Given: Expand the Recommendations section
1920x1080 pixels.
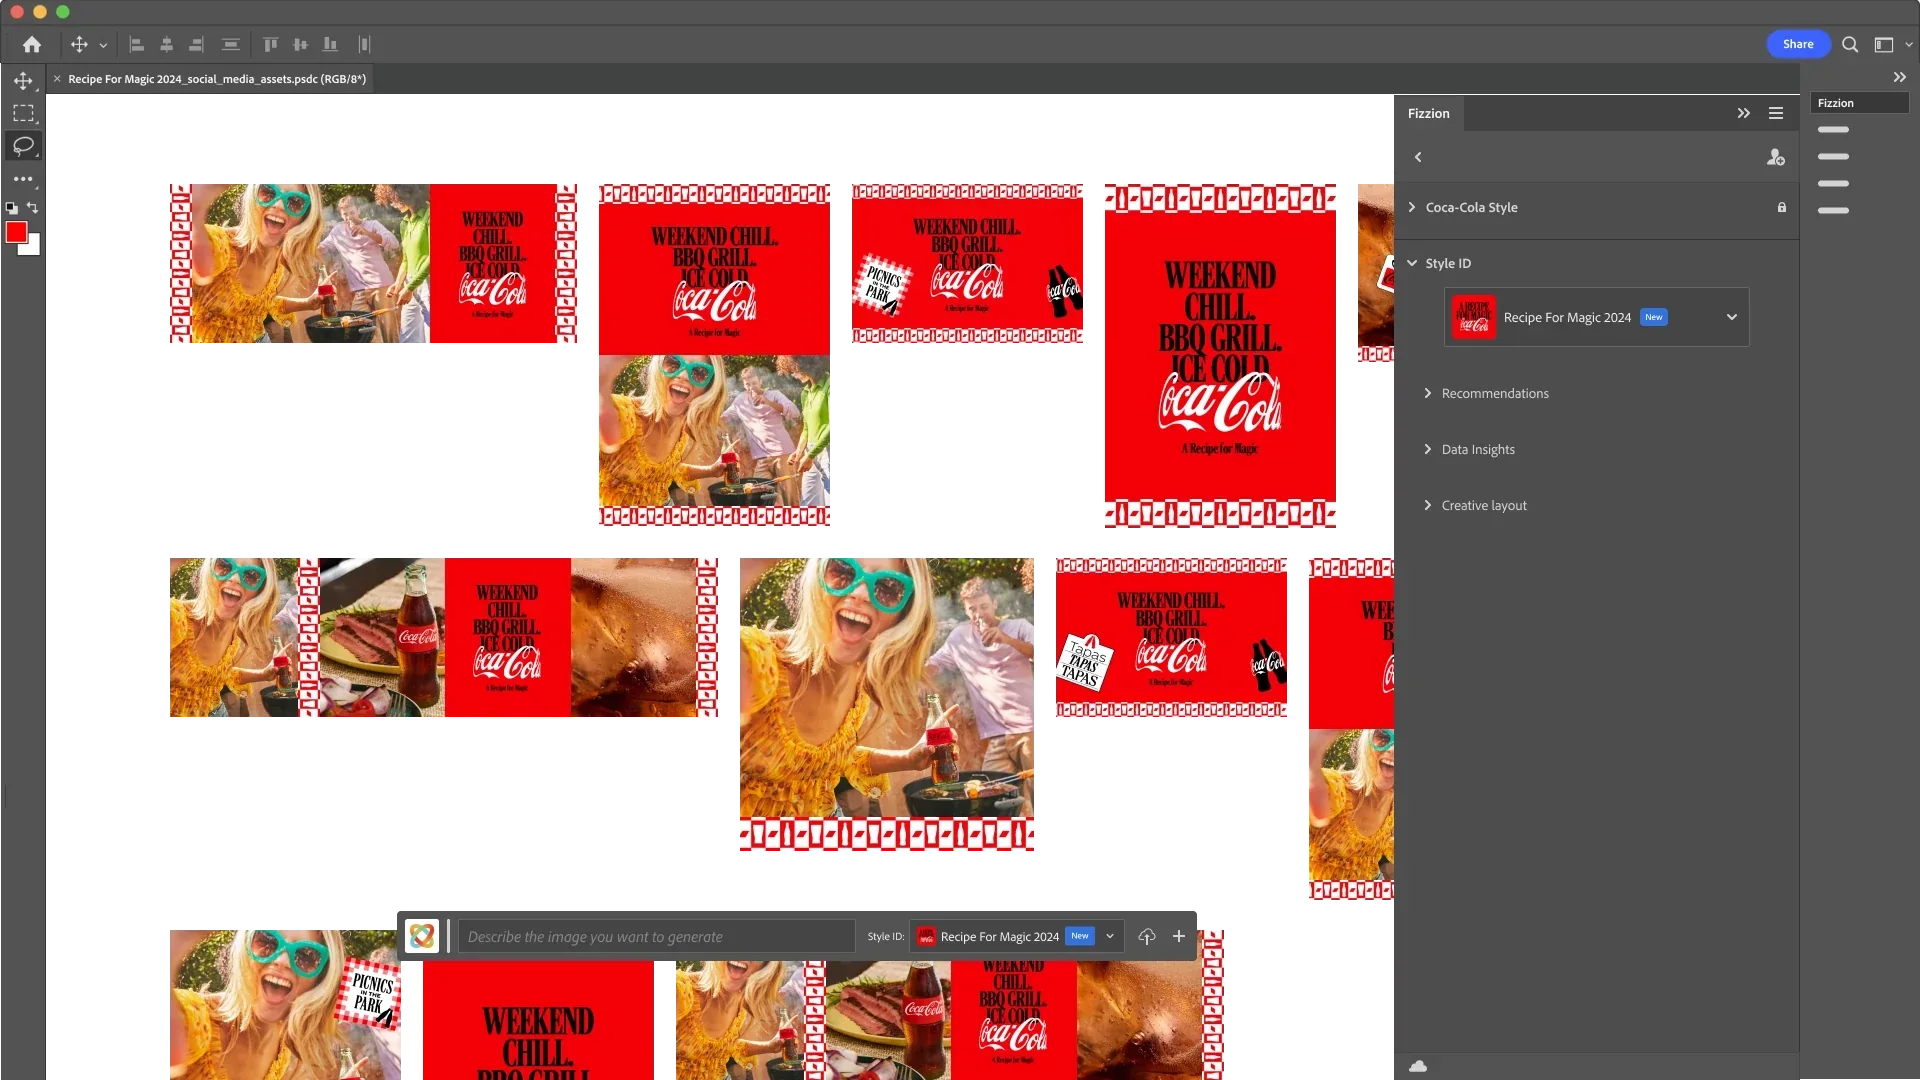Looking at the screenshot, I should (1427, 393).
